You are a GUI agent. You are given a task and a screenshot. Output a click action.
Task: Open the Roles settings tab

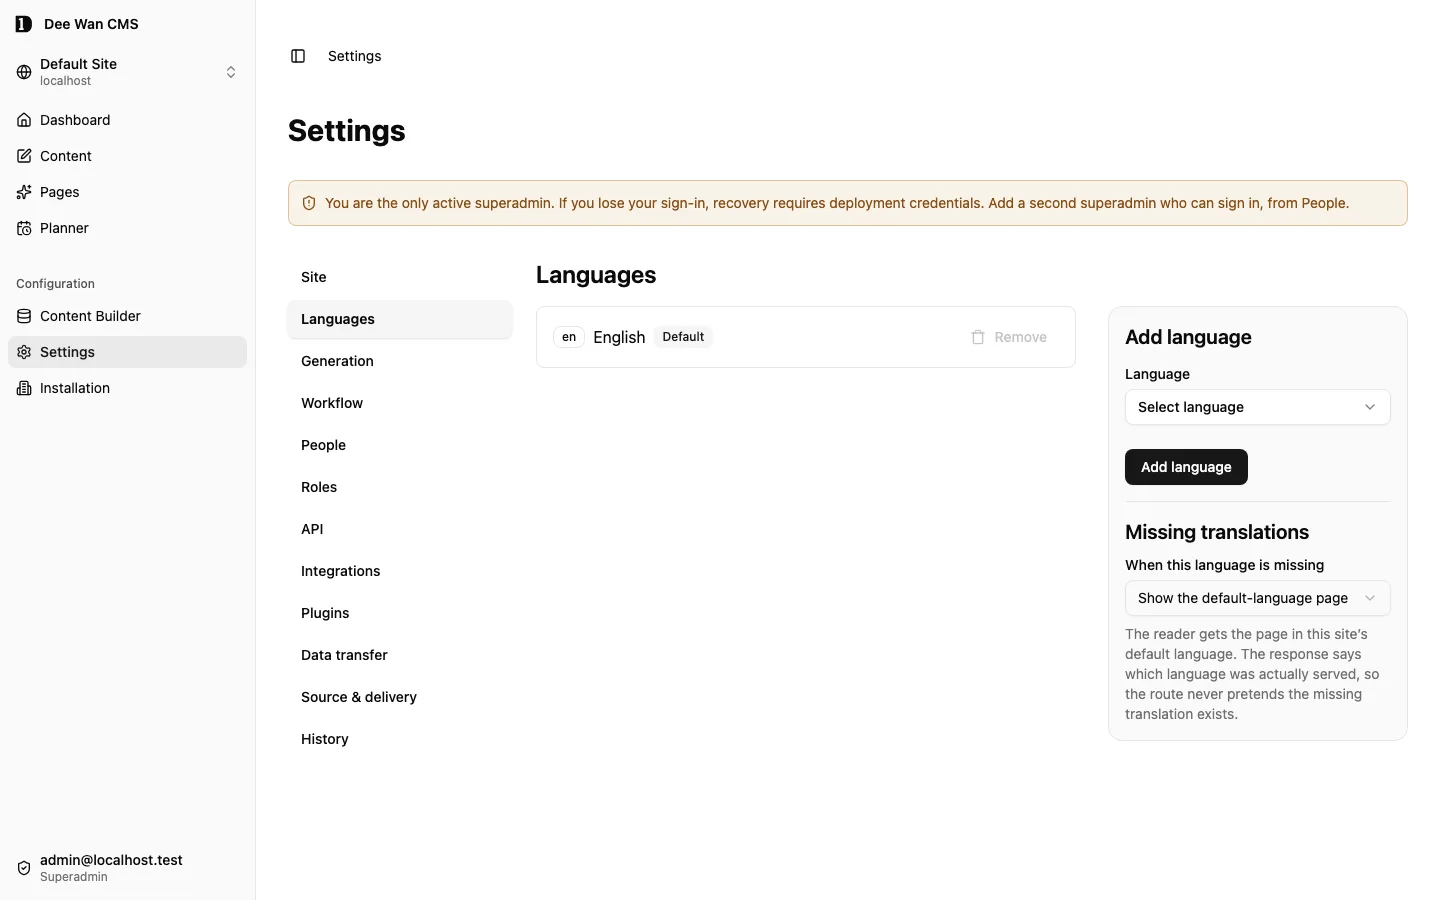tap(400, 487)
